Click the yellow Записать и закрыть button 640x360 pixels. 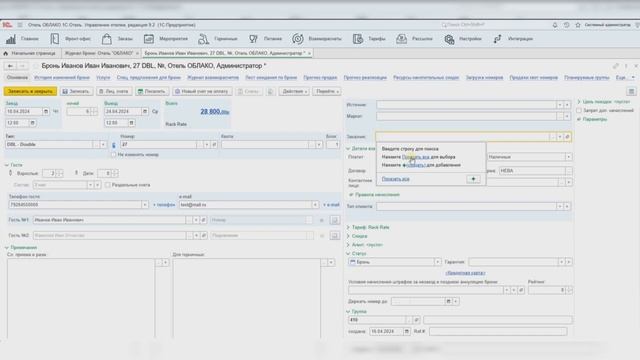pyautogui.click(x=30, y=91)
